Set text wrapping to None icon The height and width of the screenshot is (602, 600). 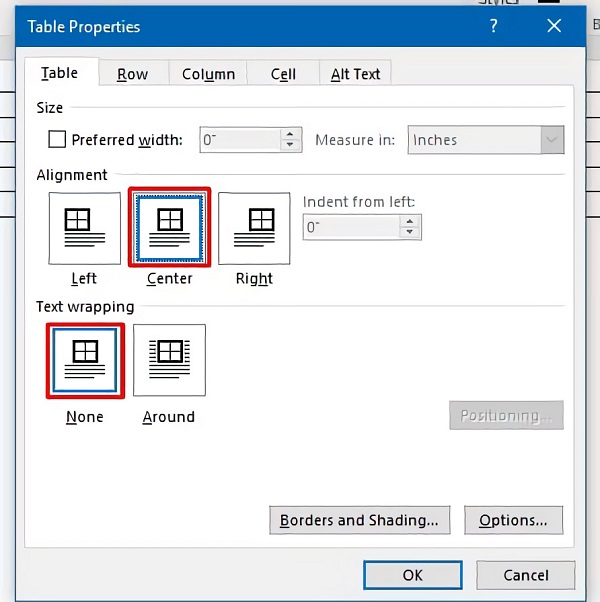point(84,360)
